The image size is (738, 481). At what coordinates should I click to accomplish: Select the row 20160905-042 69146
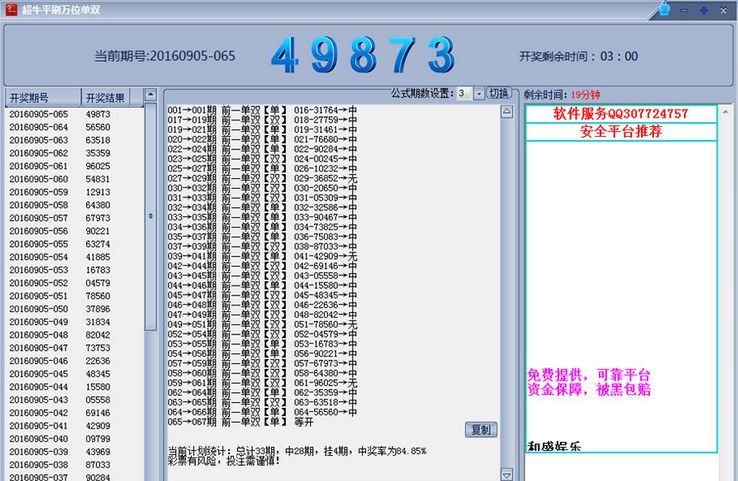pos(74,413)
